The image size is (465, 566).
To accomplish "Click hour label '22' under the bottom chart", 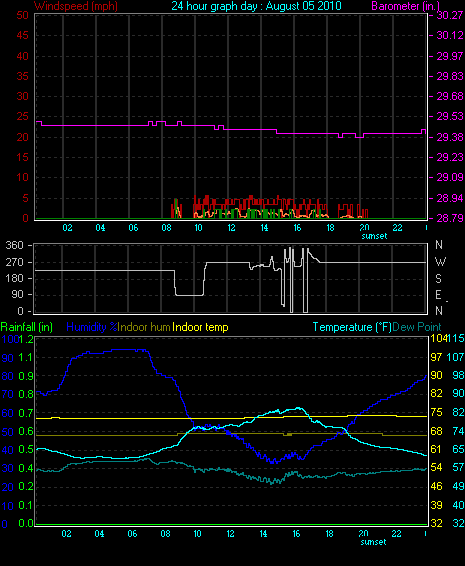I will (397, 534).
